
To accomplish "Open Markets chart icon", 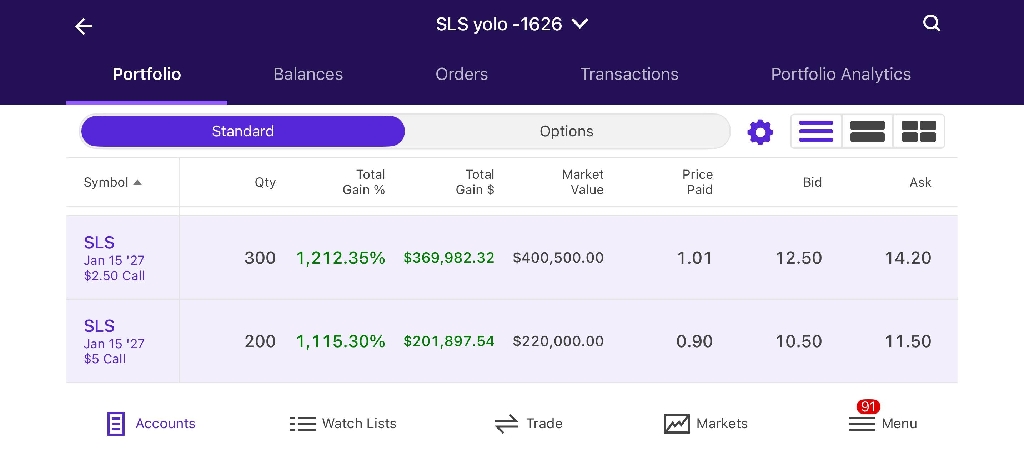I will coord(705,423).
